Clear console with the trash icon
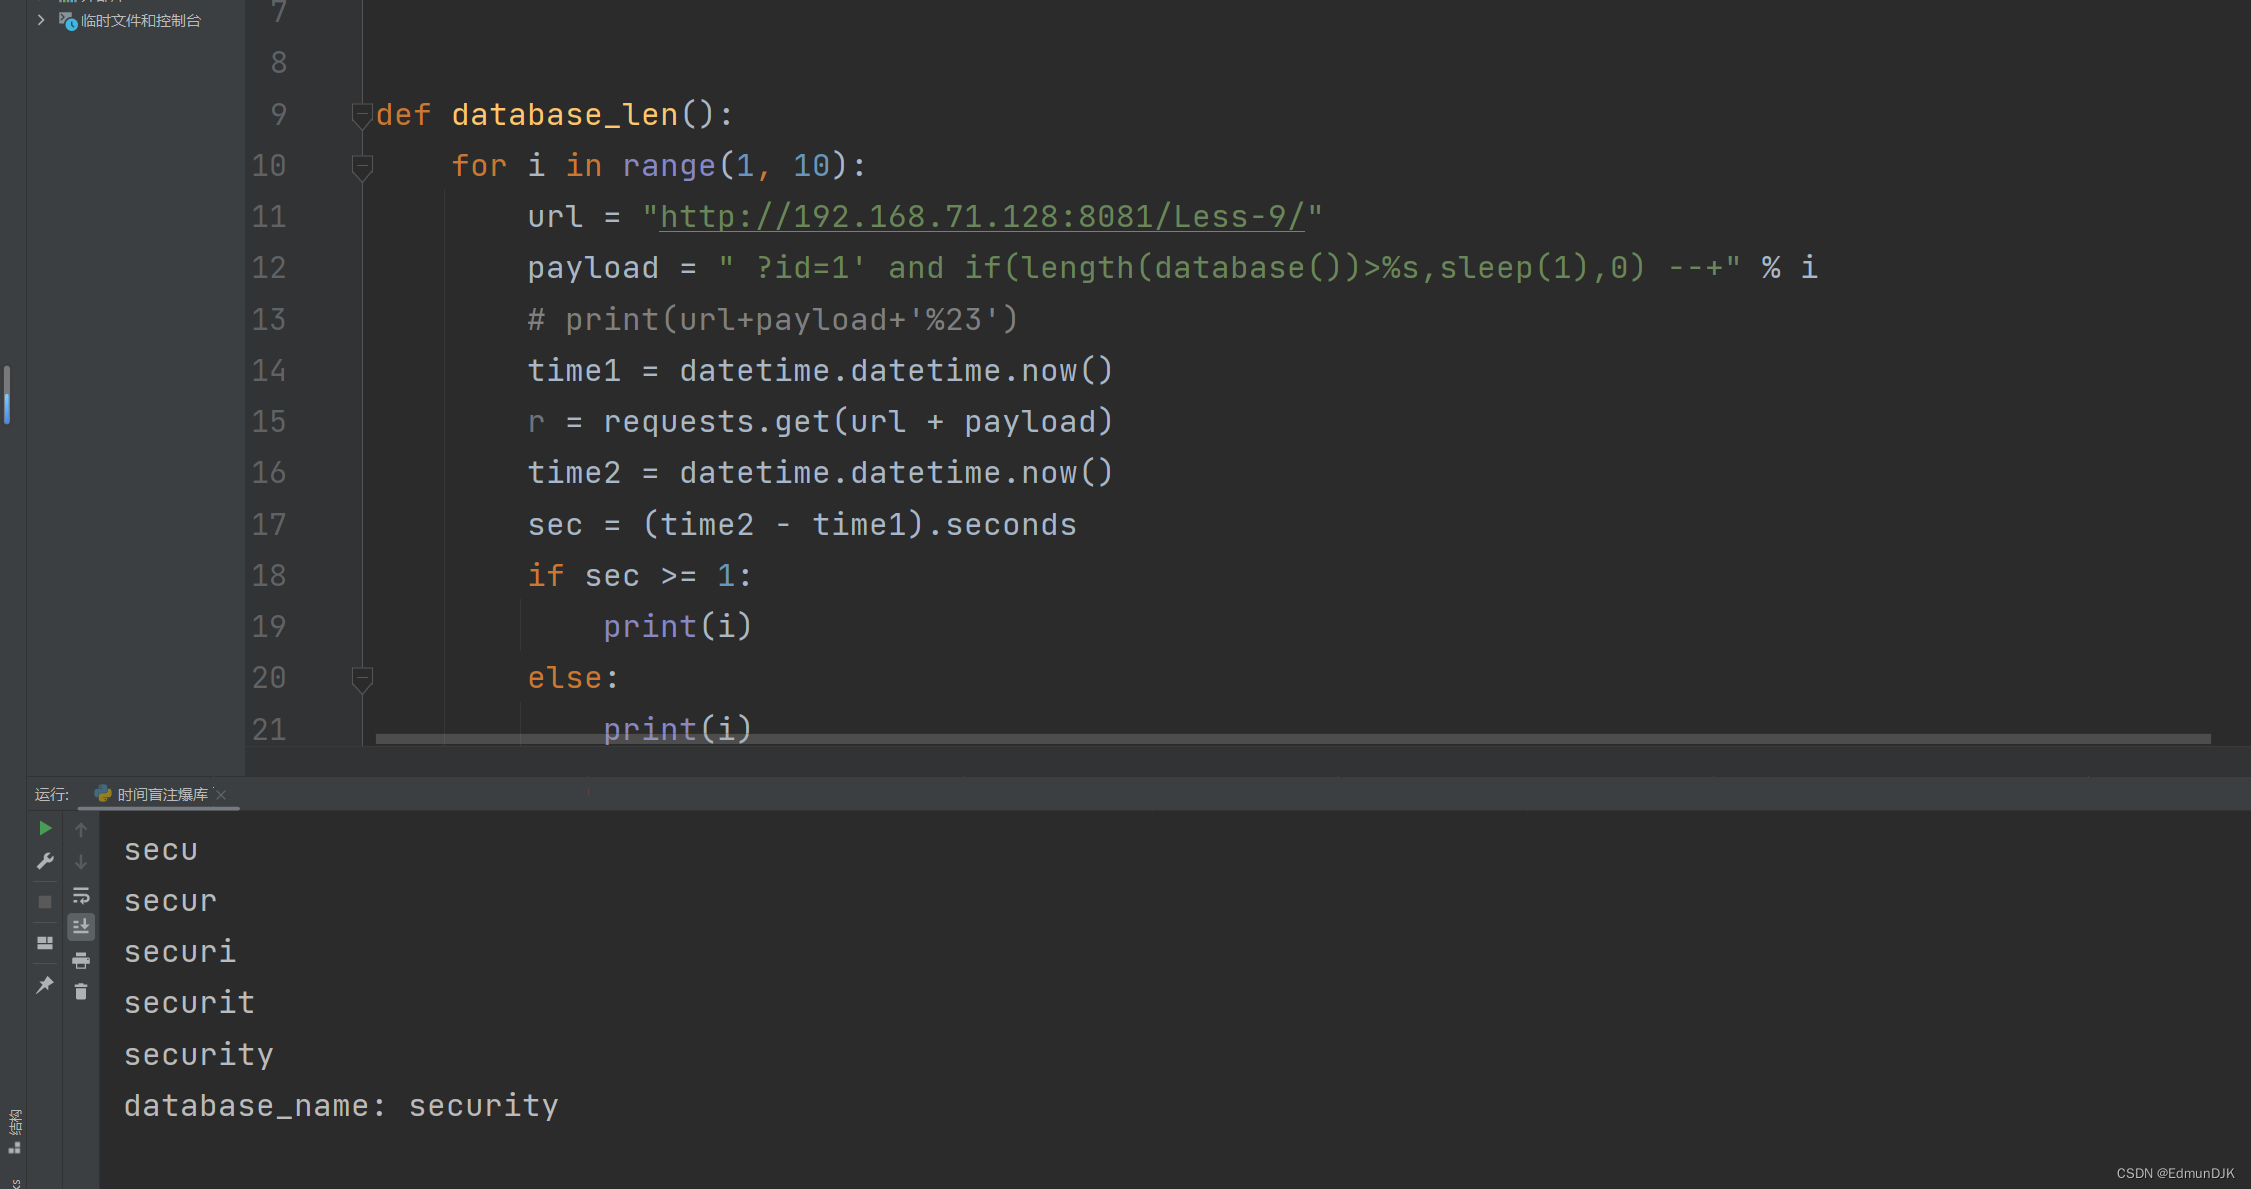2251x1189 pixels. [x=81, y=992]
